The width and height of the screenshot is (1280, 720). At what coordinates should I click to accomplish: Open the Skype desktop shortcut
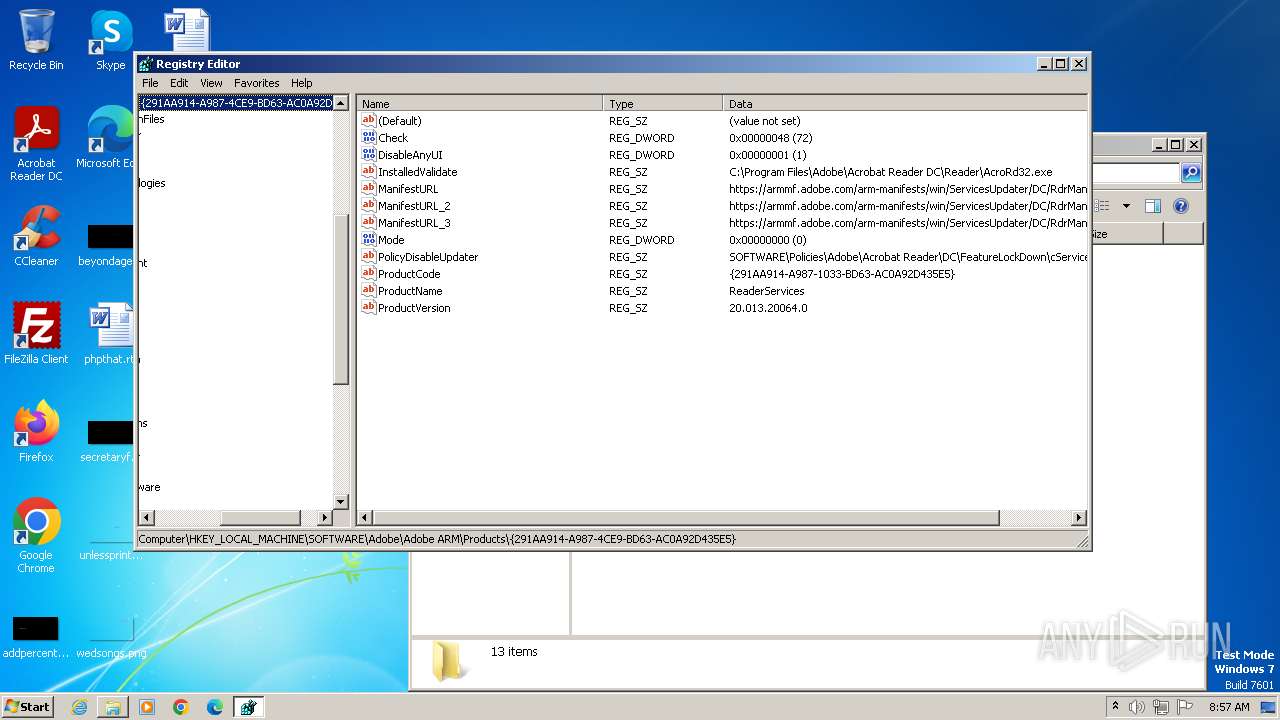110,40
